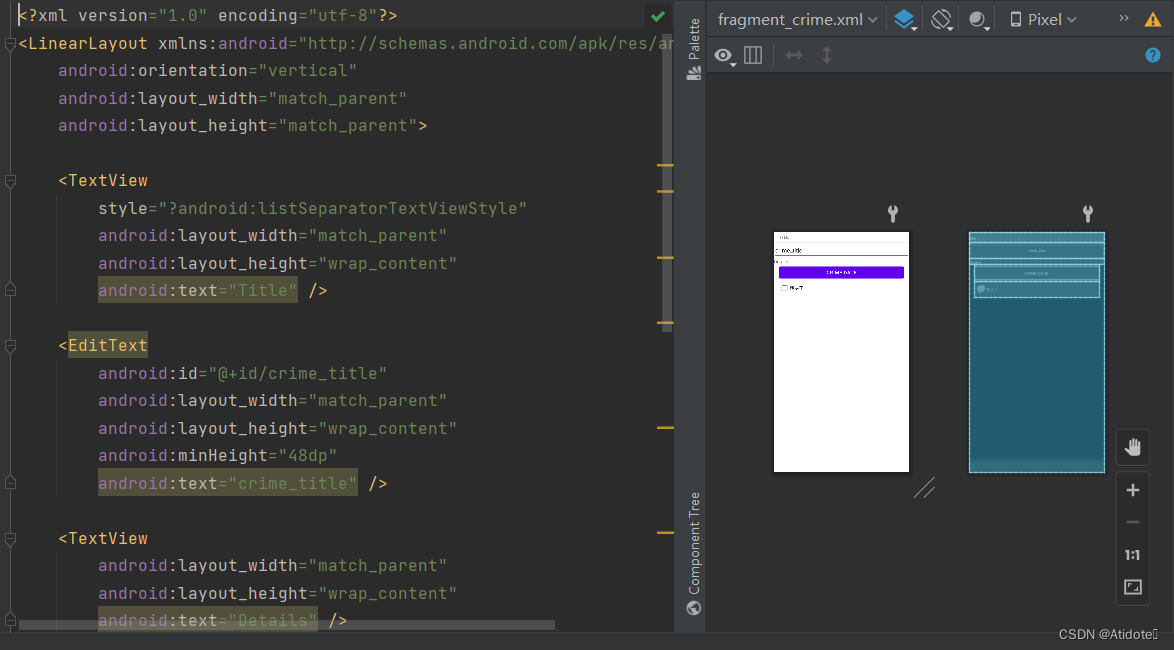Collapse the EditText element using the gutter arrow

click(x=9, y=344)
